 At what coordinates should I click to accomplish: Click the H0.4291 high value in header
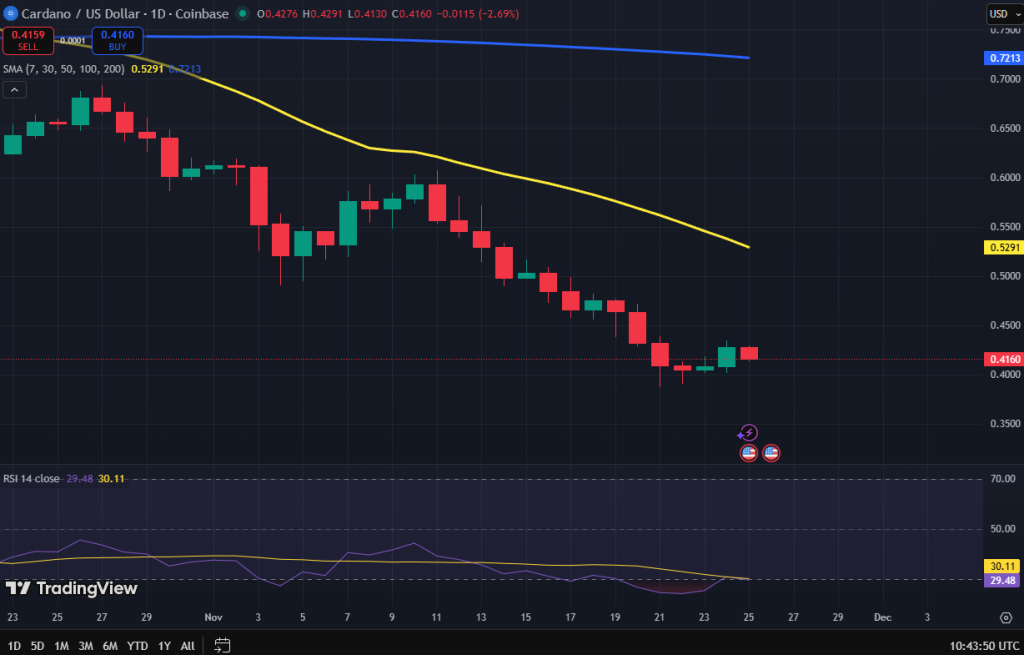[x=322, y=14]
